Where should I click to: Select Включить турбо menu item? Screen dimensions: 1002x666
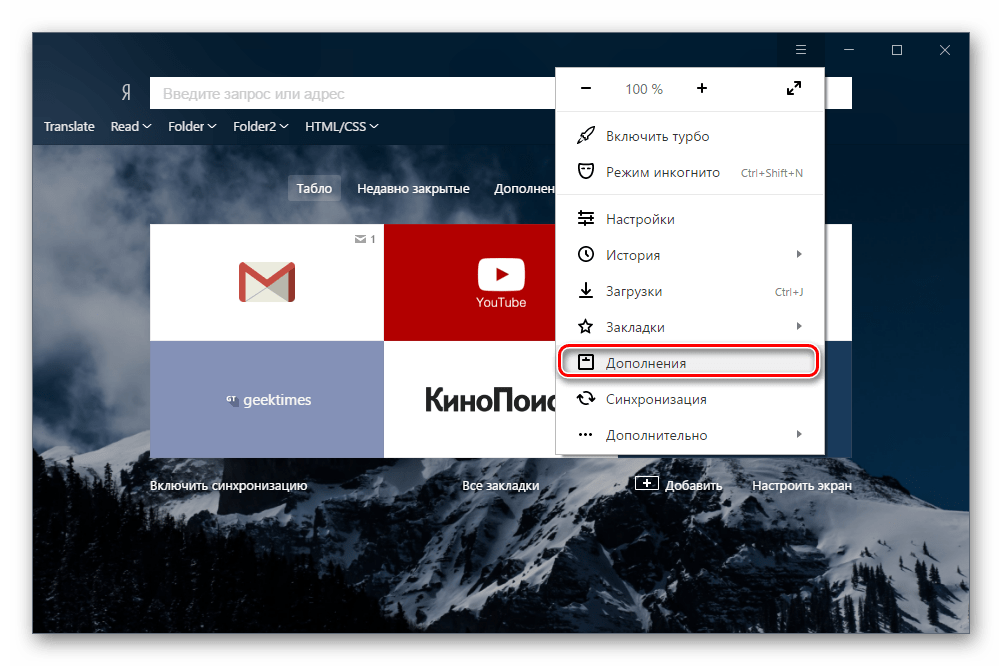coord(690,136)
